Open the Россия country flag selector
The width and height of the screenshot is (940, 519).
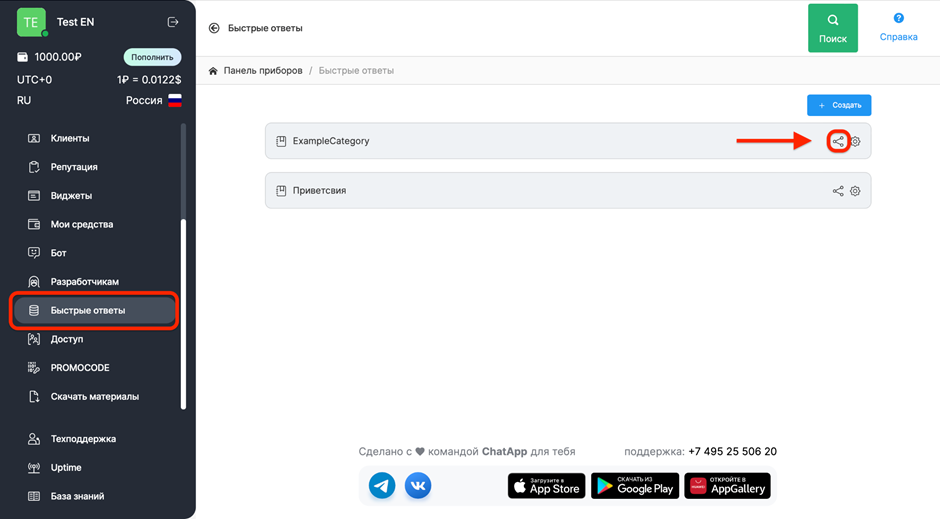tap(175, 100)
